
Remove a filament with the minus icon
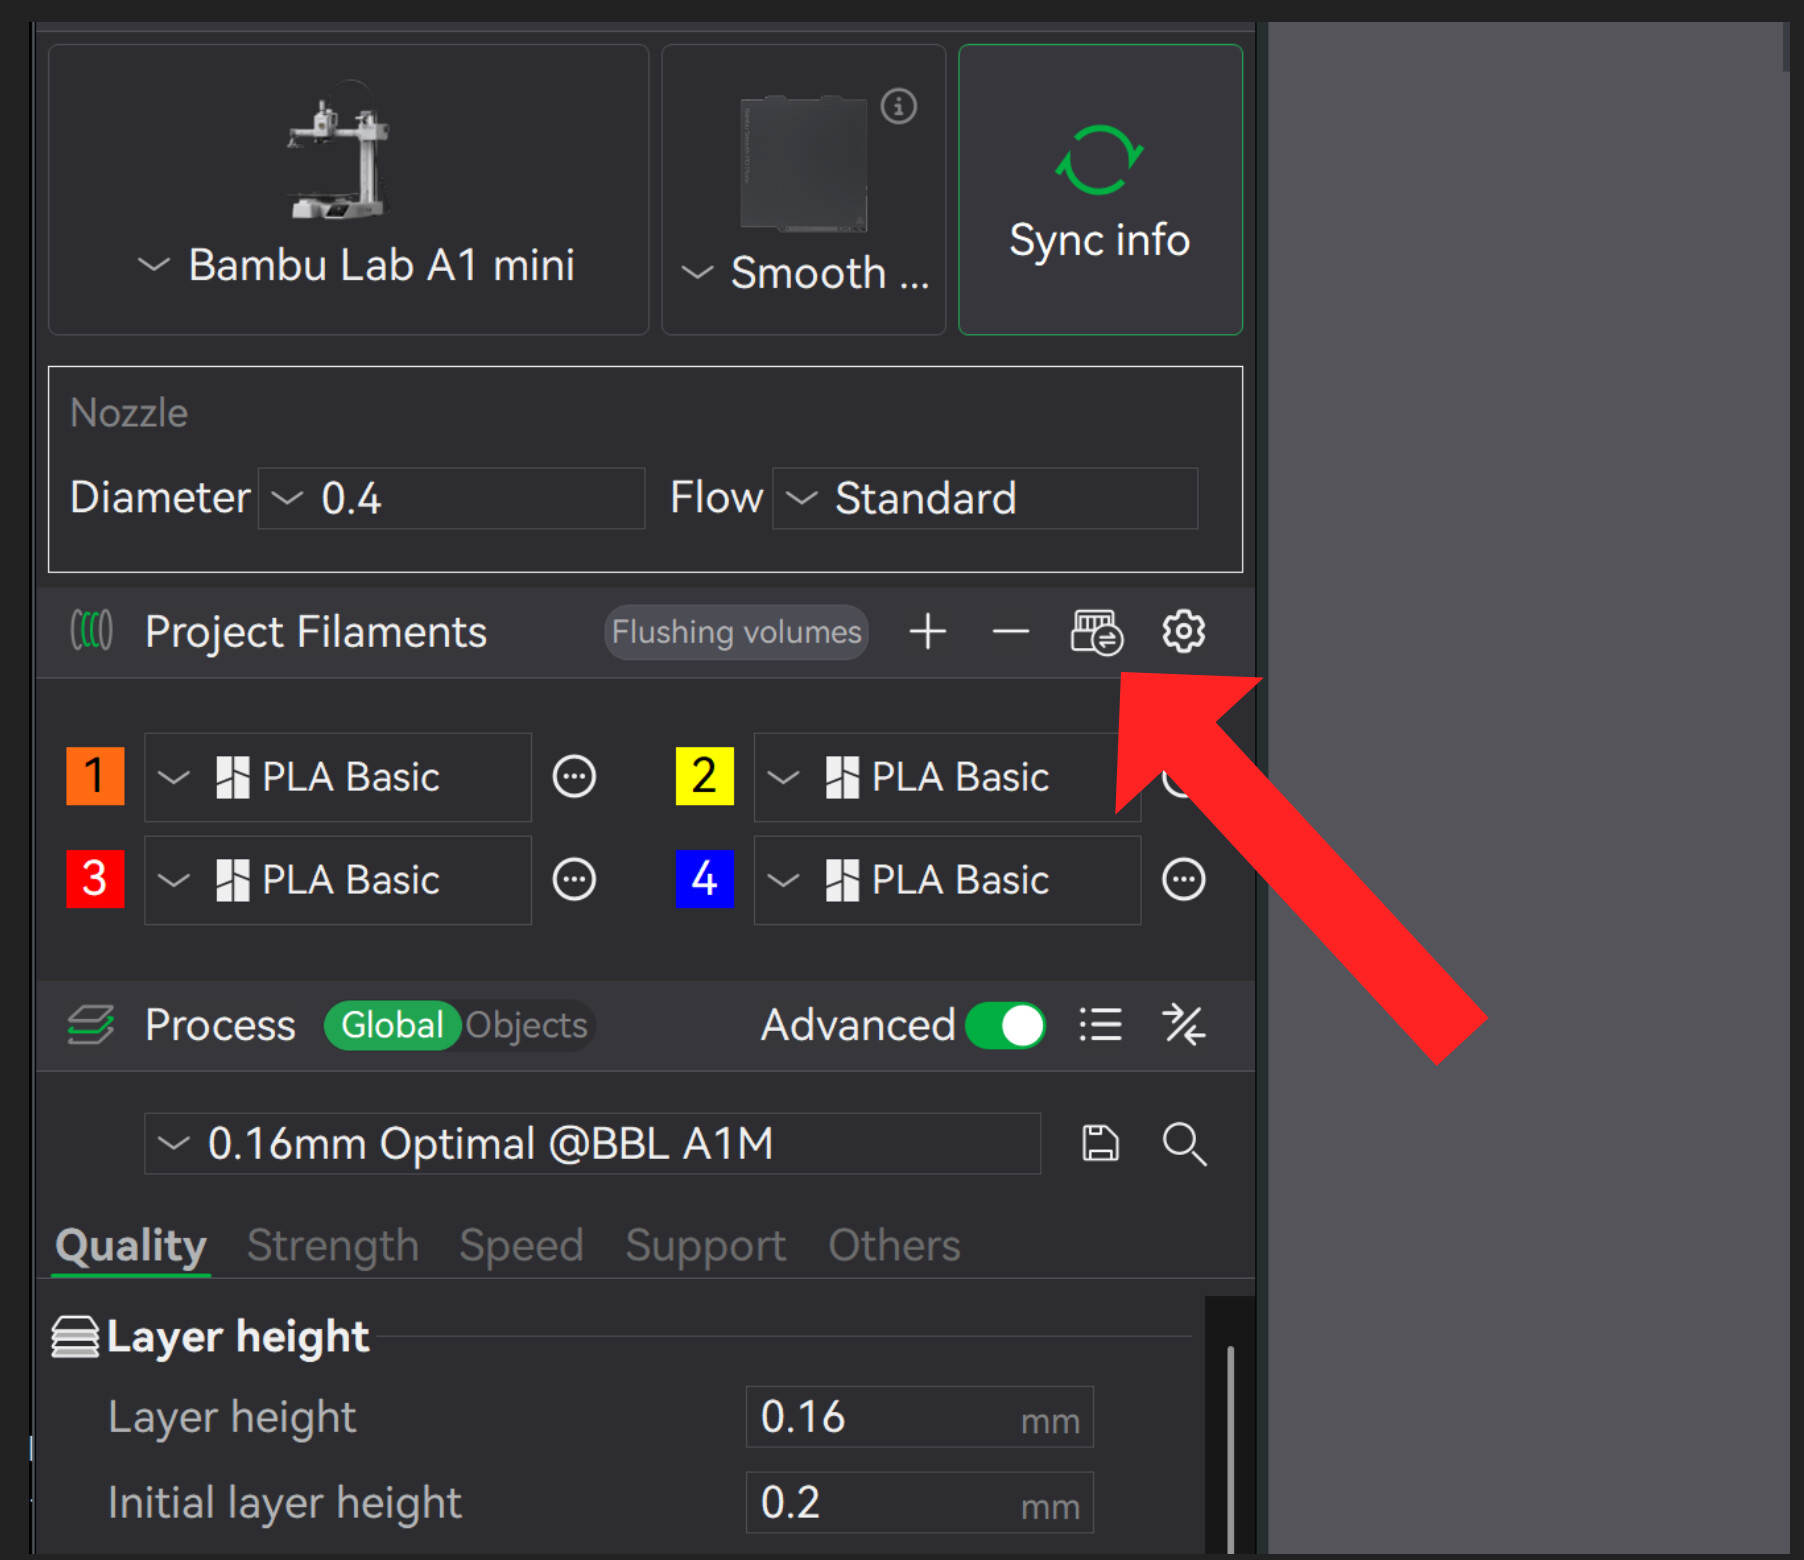coord(1011,632)
